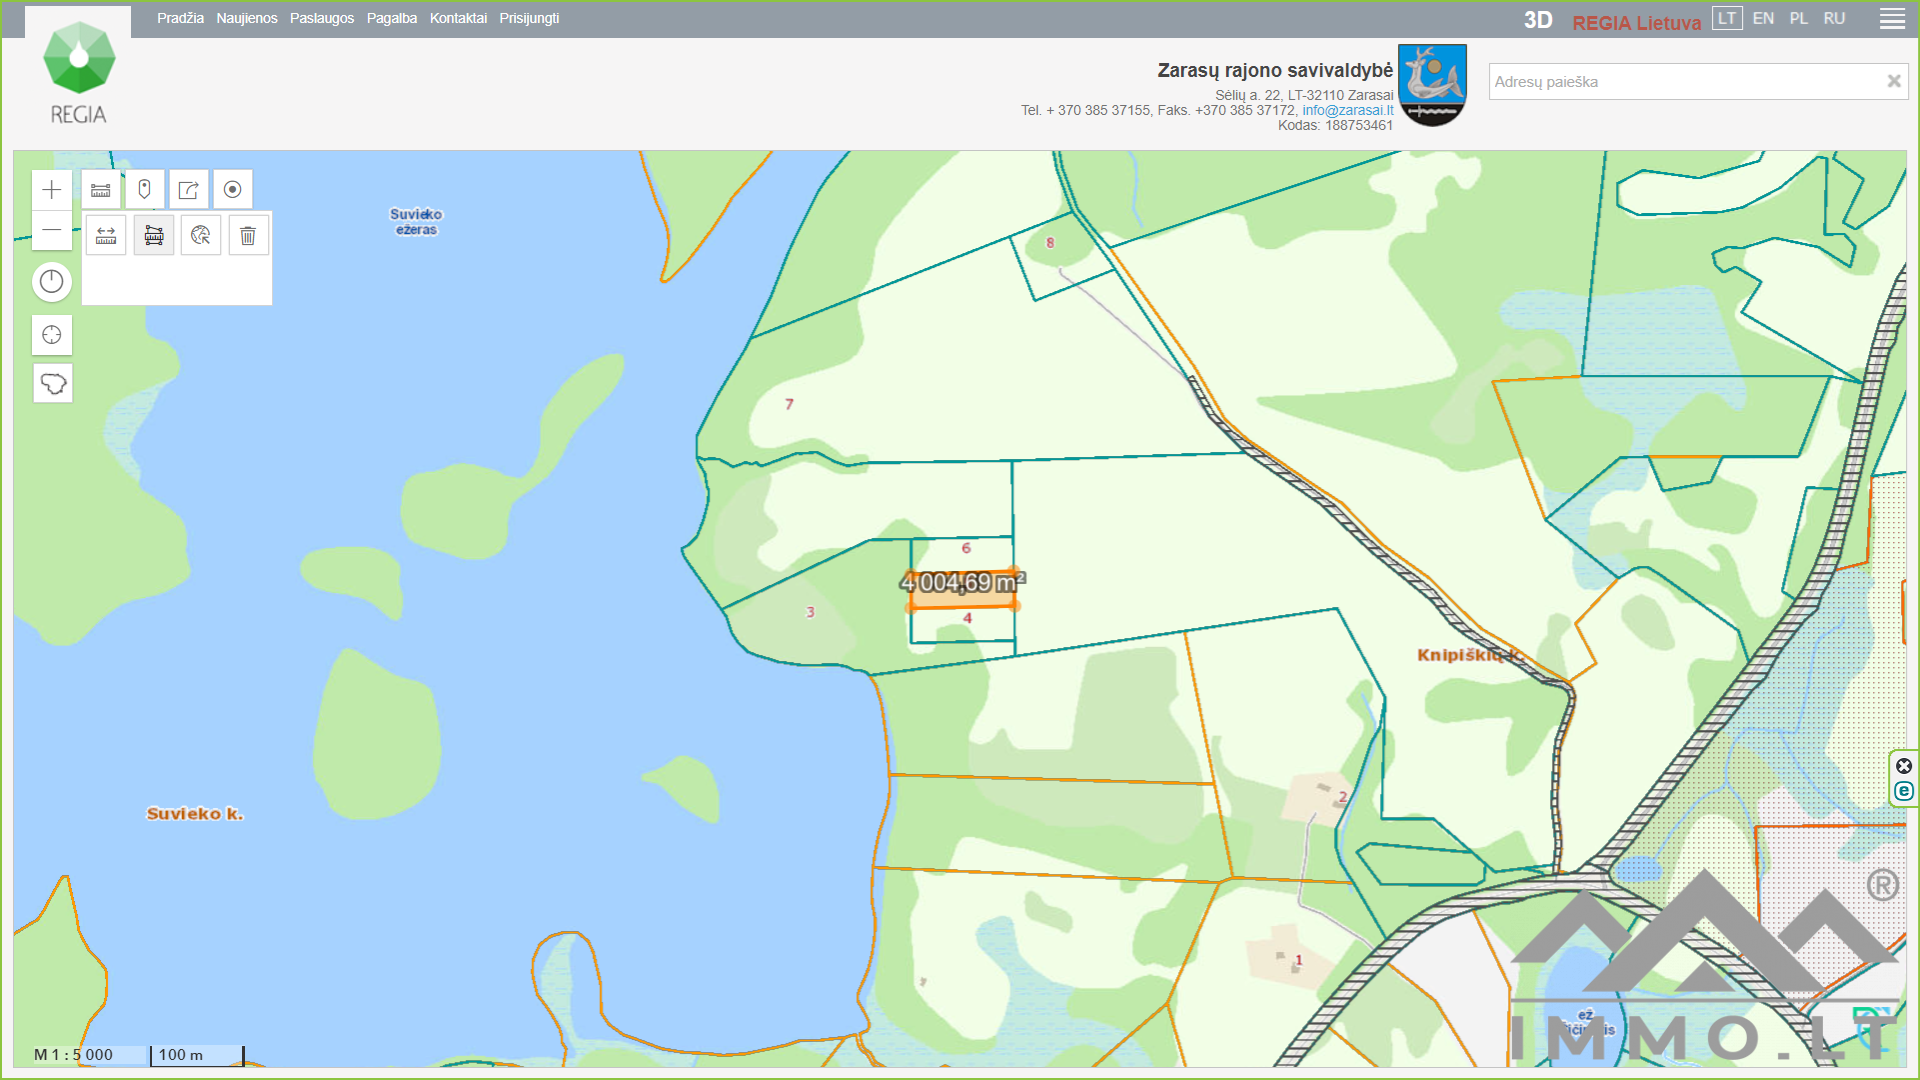Open the hamburger menu

(1892, 19)
